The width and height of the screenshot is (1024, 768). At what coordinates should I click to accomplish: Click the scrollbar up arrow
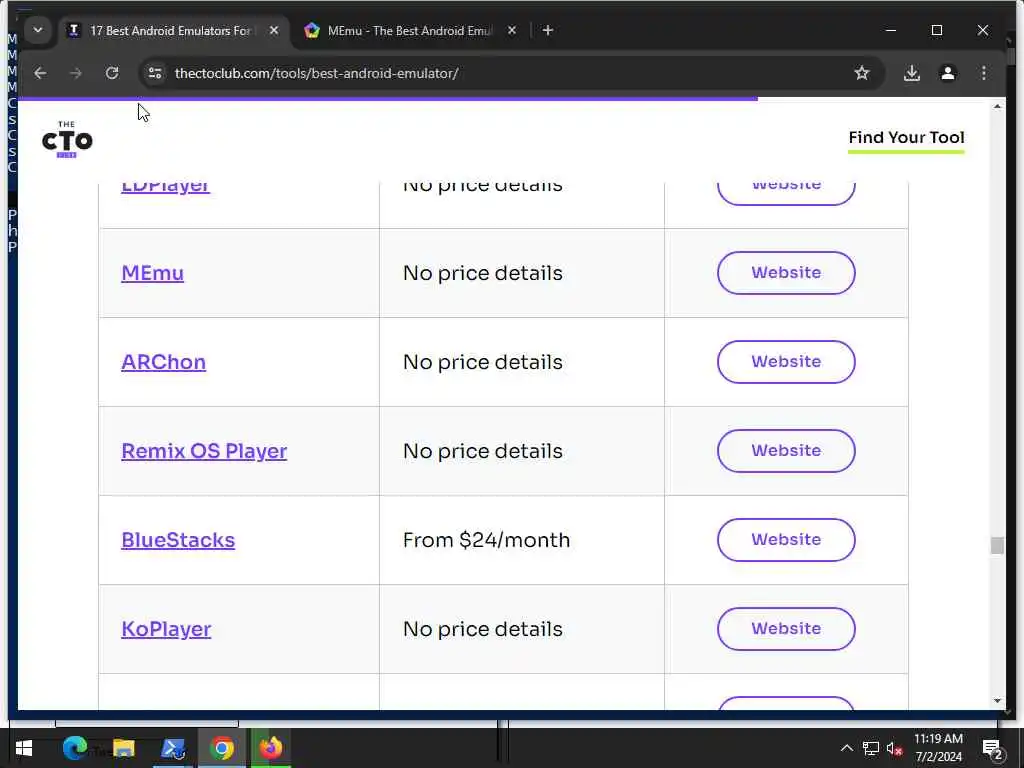click(997, 106)
